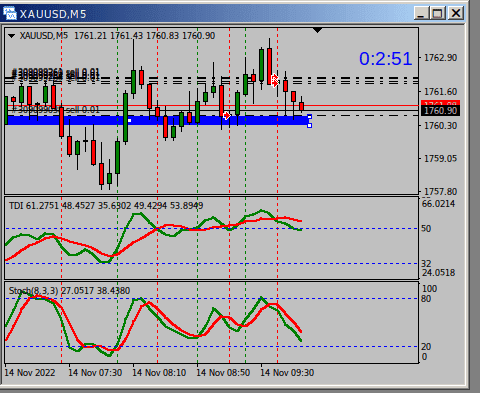Click the 14 Nov 08:50 time label
This screenshot has width=480, height=393.
pos(223,373)
